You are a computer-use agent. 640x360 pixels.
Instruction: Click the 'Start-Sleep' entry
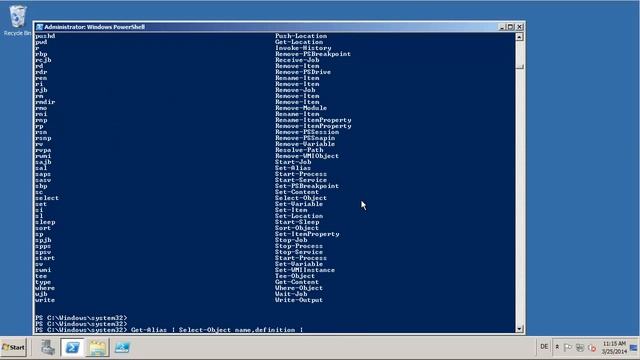(x=297, y=222)
